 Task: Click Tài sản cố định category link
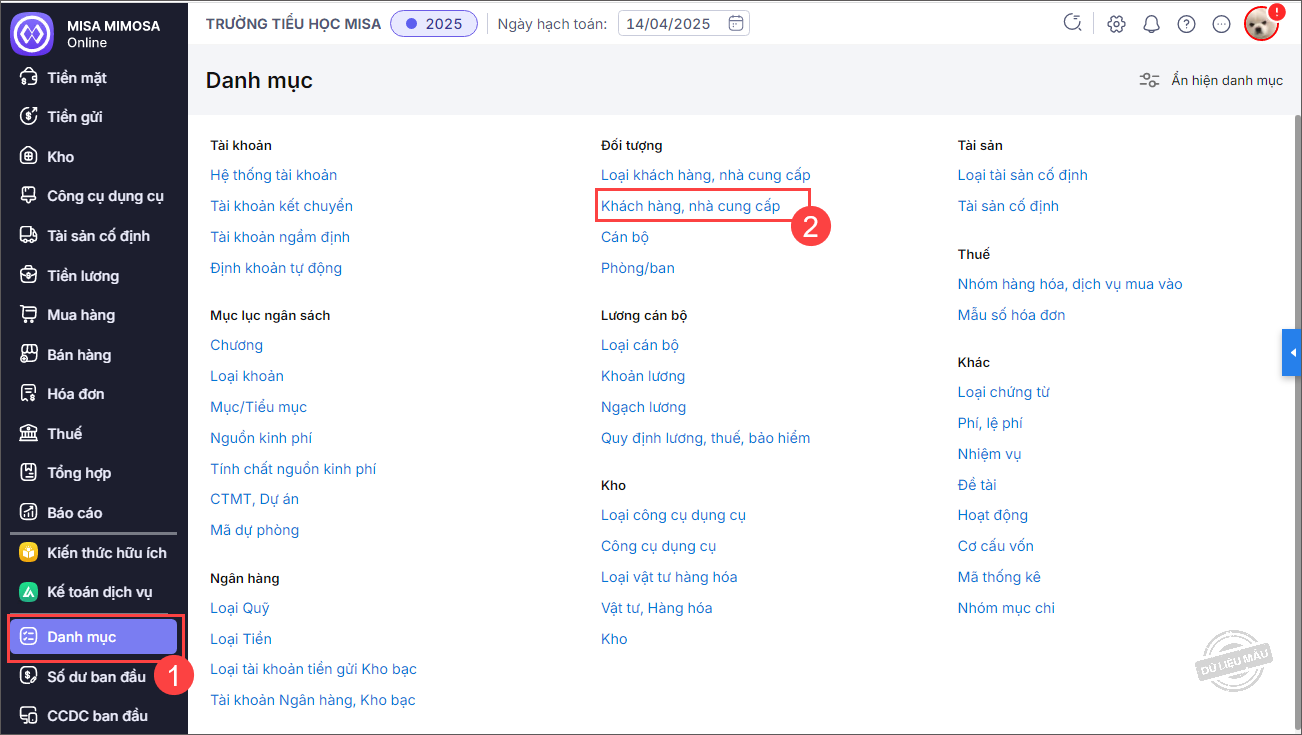click(1008, 206)
